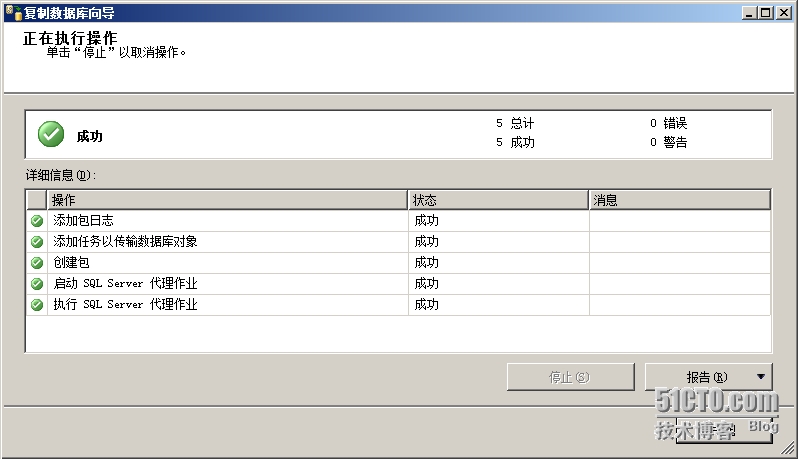Screen dimensions: 798x459
Task: Click the 消息 column header
Action: coord(679,200)
